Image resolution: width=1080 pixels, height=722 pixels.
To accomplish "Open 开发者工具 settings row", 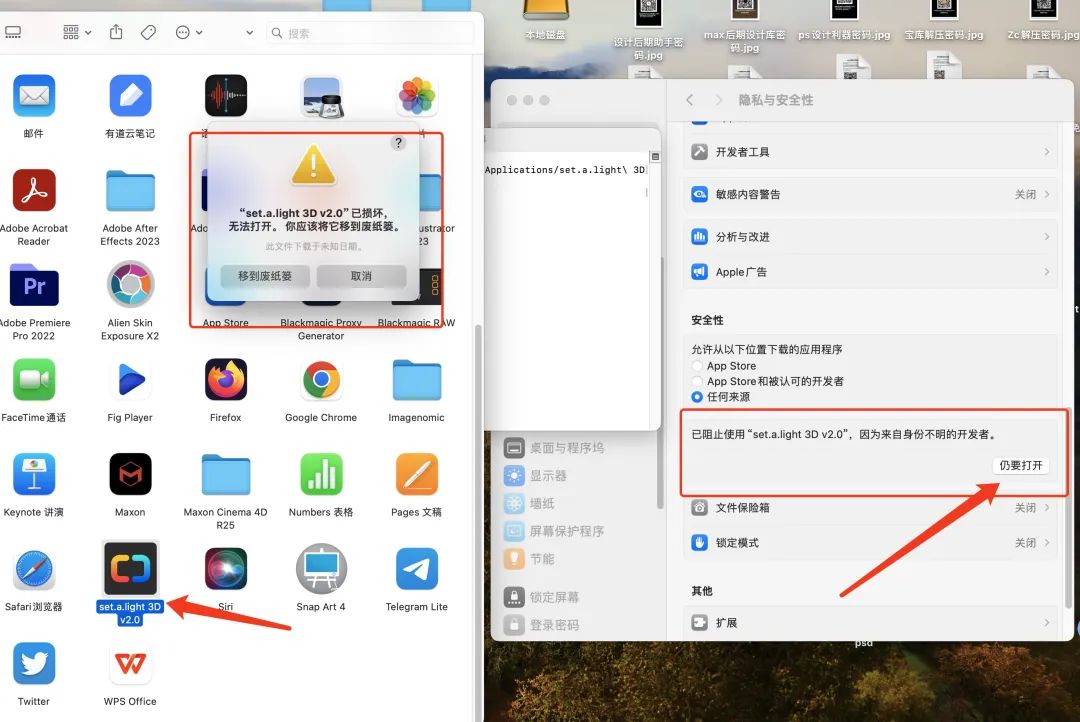I will (871, 152).
